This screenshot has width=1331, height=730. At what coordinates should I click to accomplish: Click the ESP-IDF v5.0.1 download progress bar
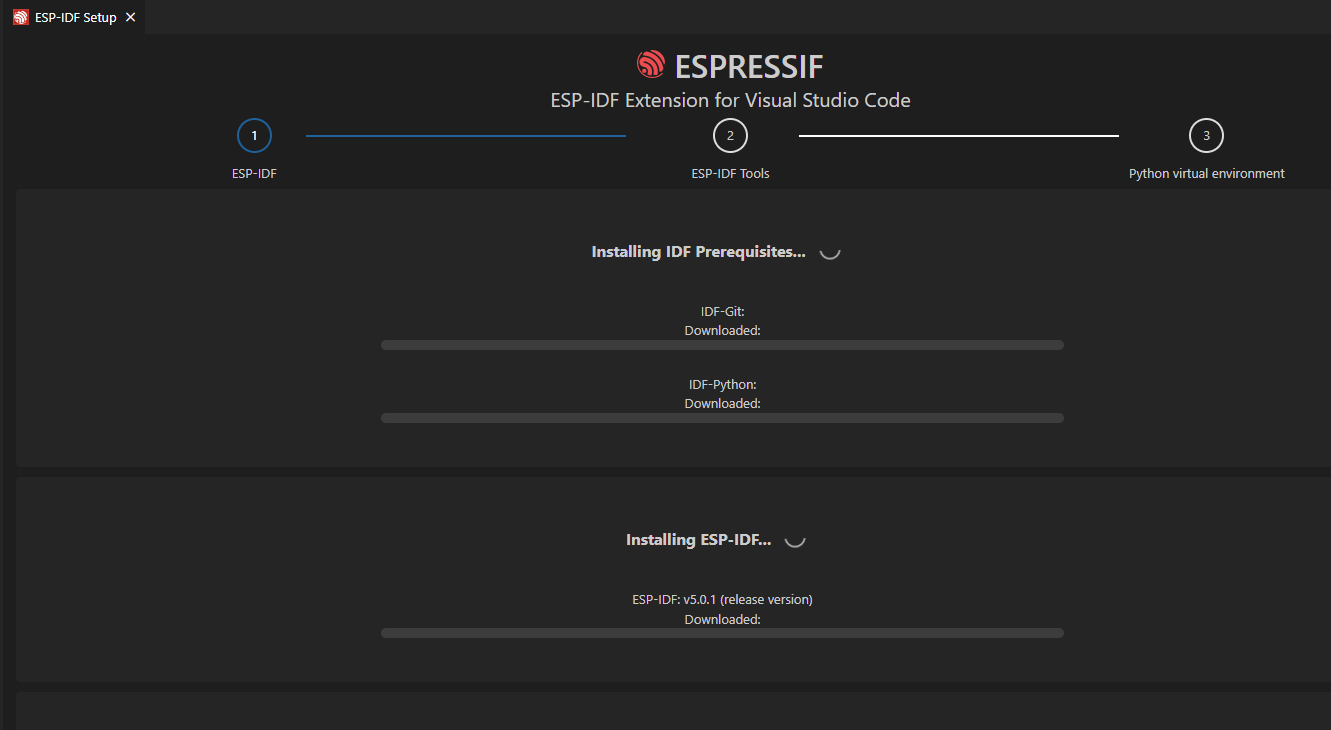tap(722, 633)
